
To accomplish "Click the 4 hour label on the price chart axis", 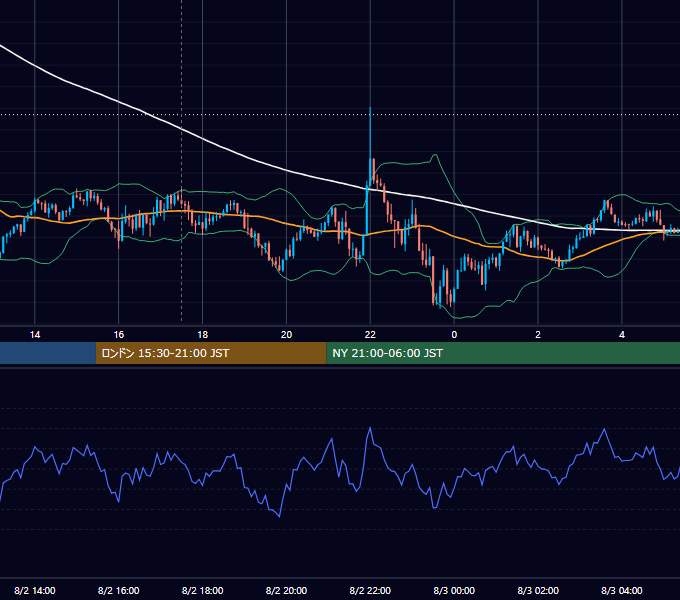I will tap(622, 335).
